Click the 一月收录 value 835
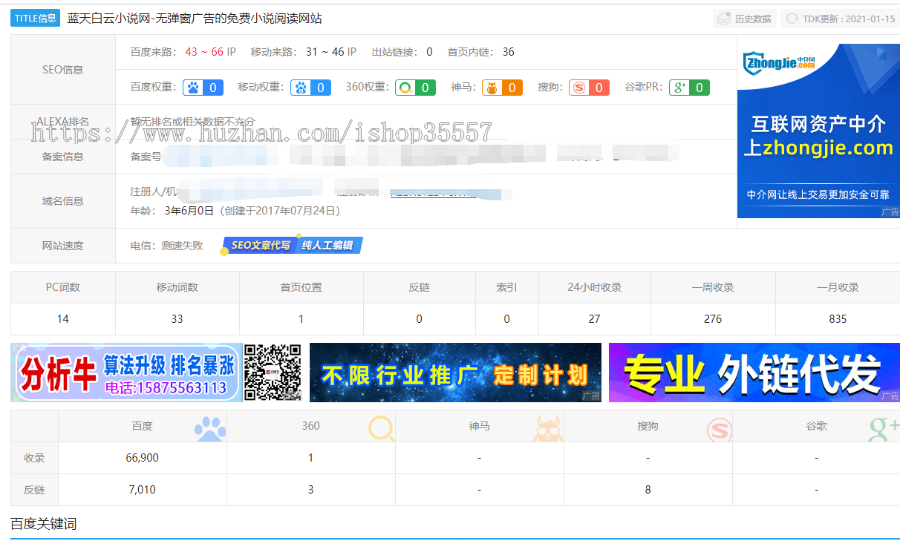Image resolution: width=900 pixels, height=541 pixels. pos(837,319)
